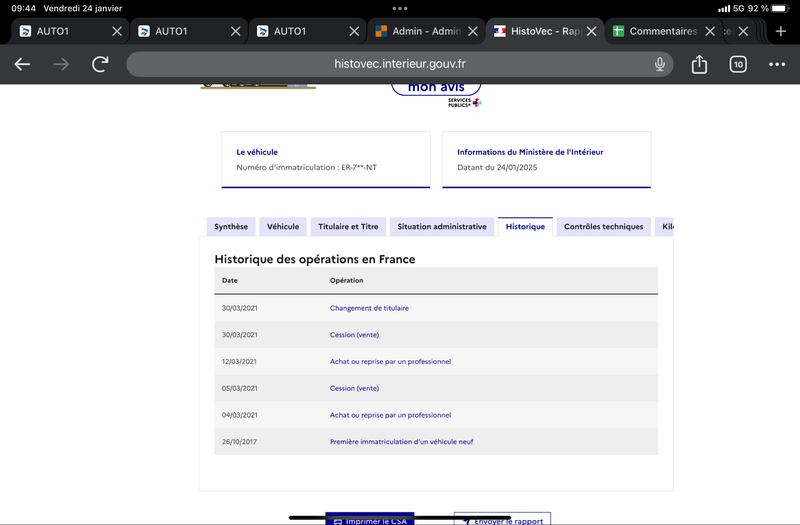800x525 pixels.
Task: Click the 'Le véhicule' card heading
Action: (x=257, y=152)
